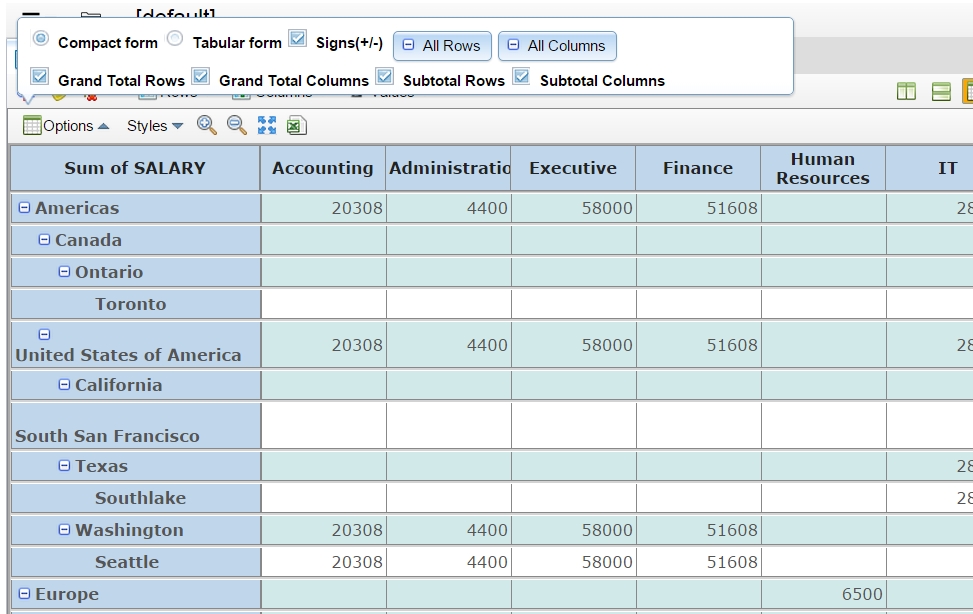Toggle the Signs(+/-) checkbox
973x614 pixels.
298,39
